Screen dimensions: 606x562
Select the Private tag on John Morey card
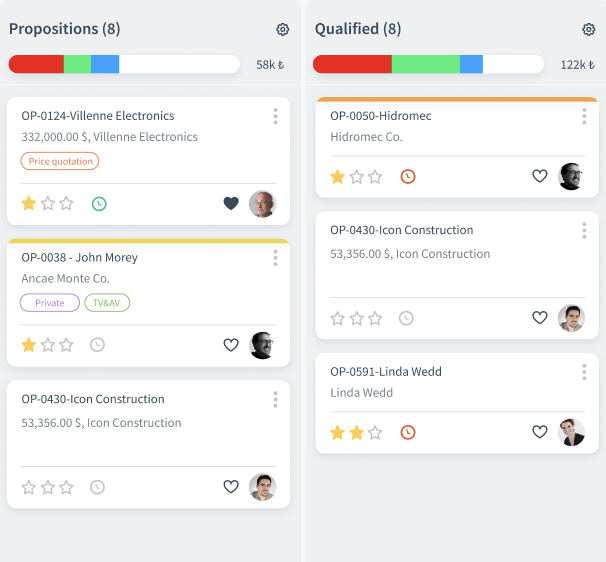coord(49,303)
